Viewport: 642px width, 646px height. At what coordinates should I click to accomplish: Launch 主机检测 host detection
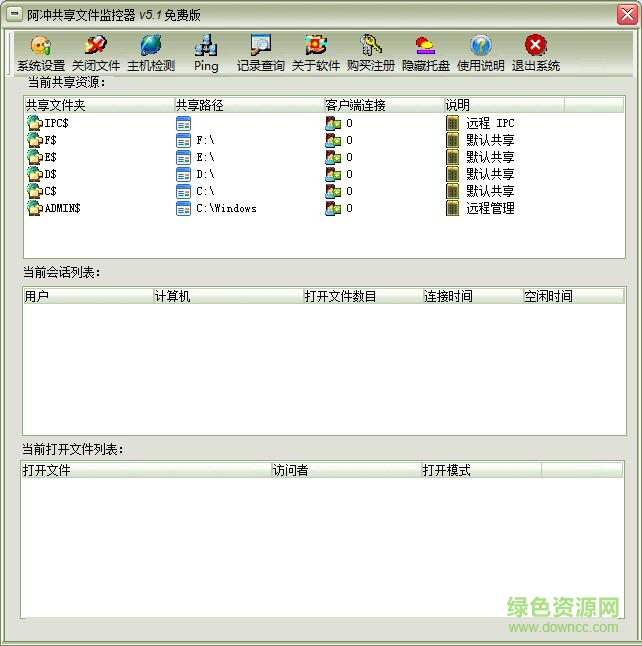pyautogui.click(x=151, y=53)
